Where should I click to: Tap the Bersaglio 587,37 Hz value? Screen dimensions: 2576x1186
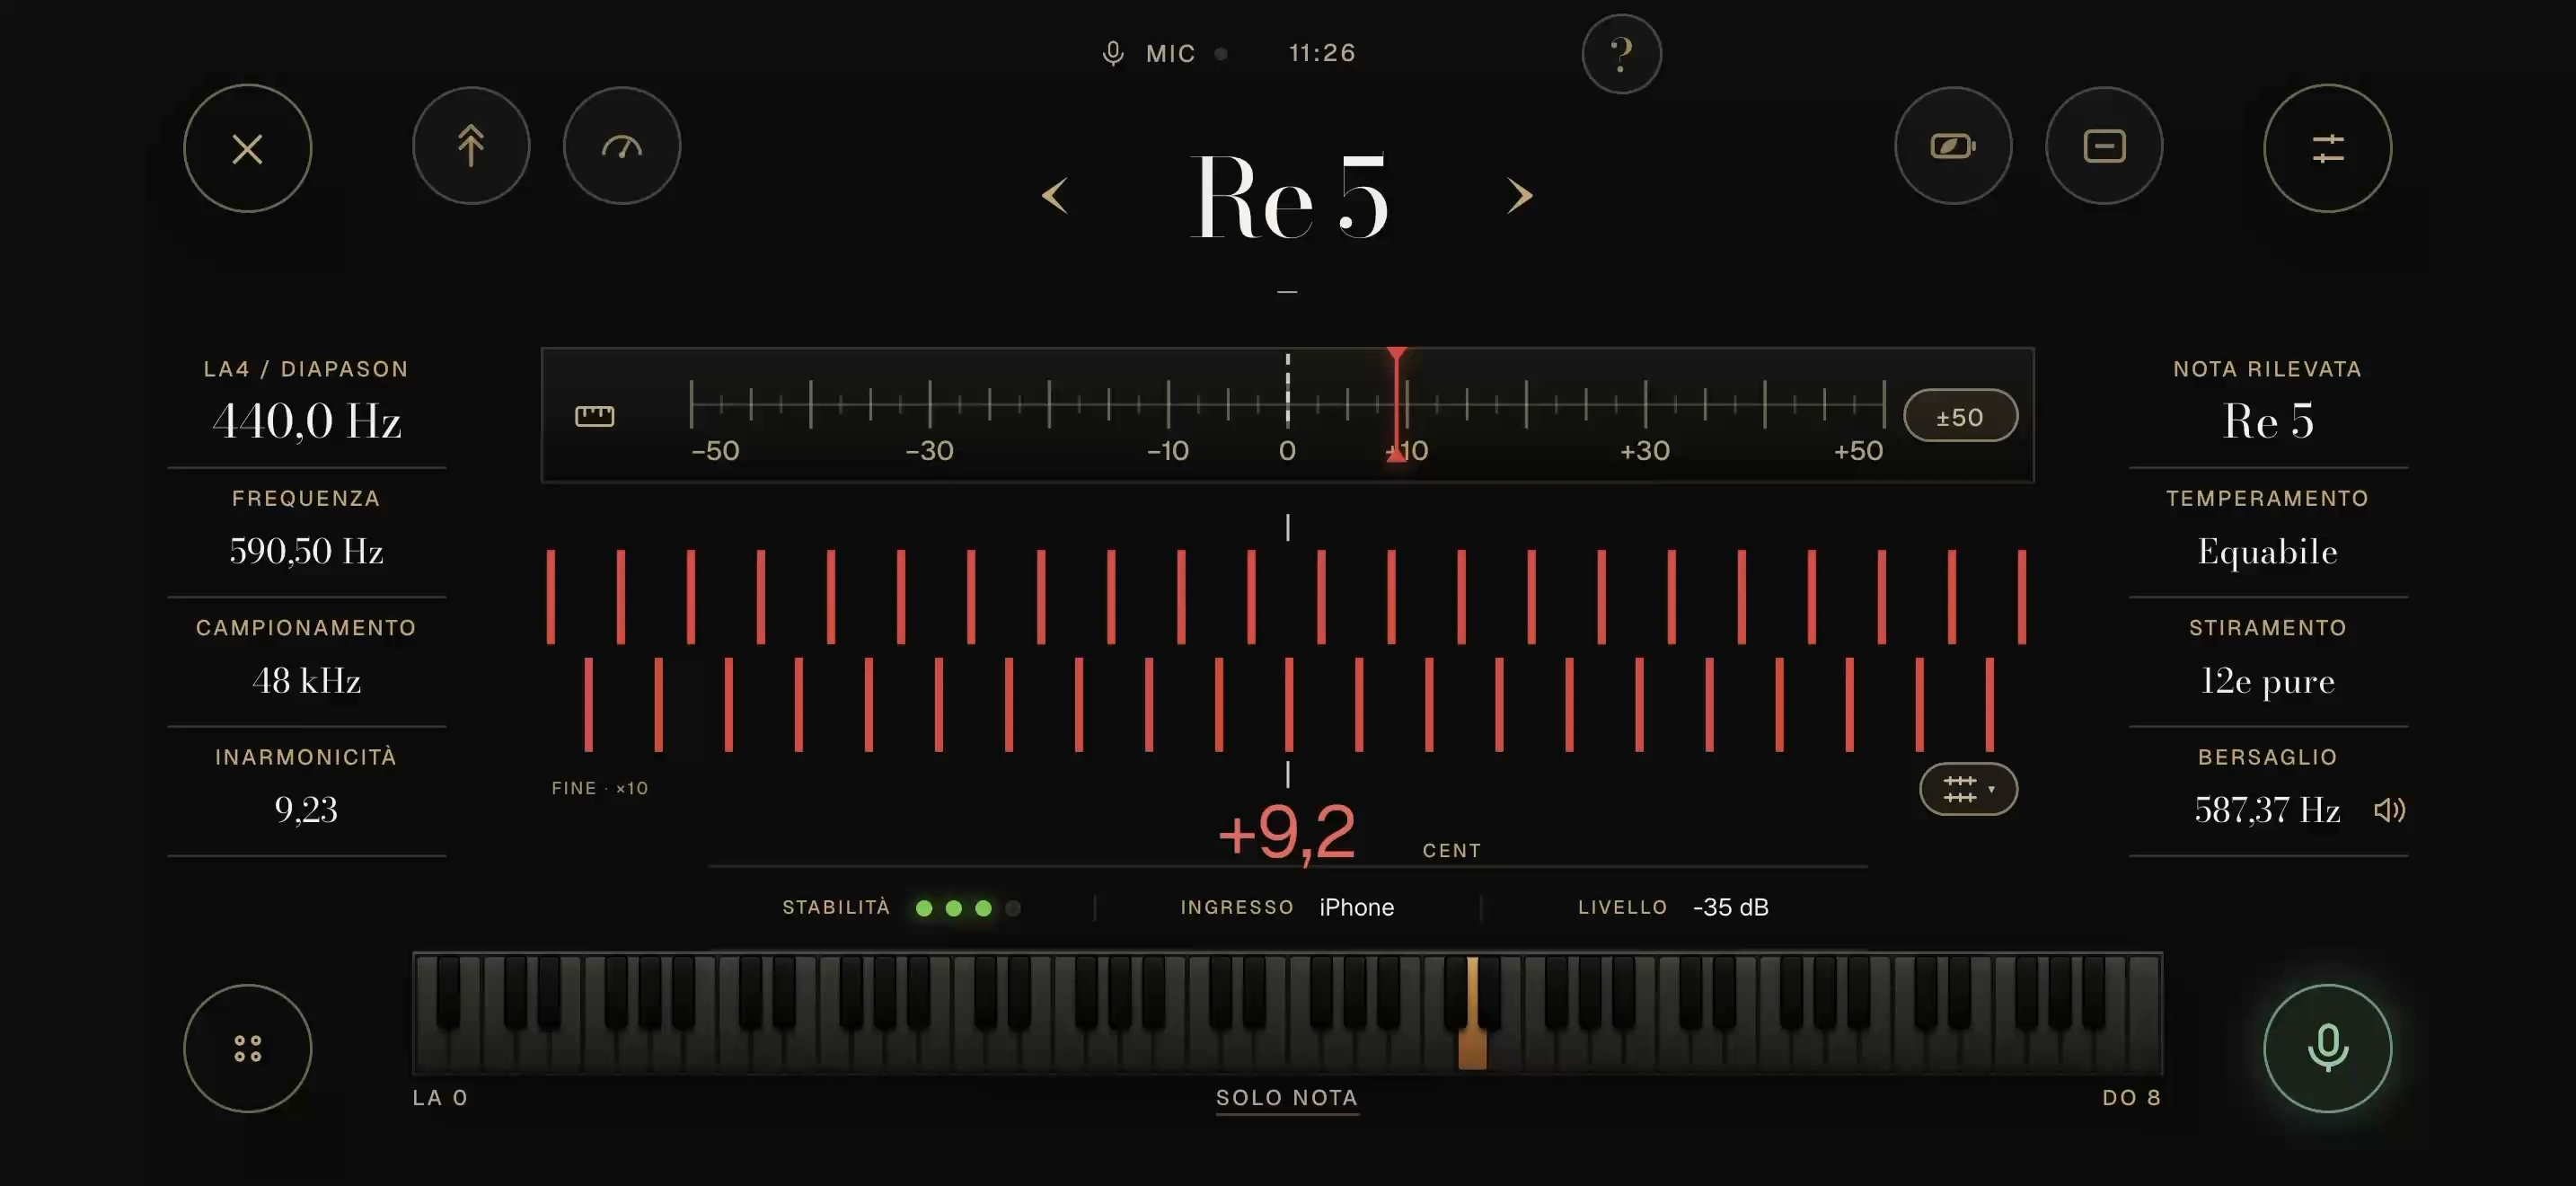(x=2268, y=810)
